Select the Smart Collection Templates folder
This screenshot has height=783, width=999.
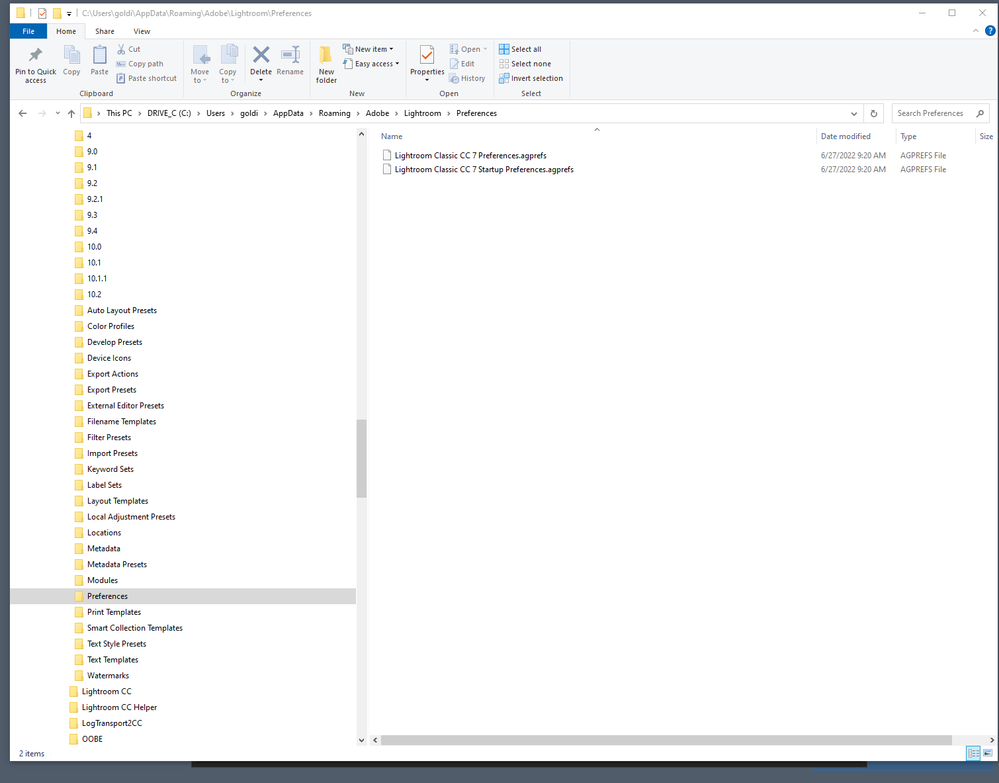click(134, 628)
